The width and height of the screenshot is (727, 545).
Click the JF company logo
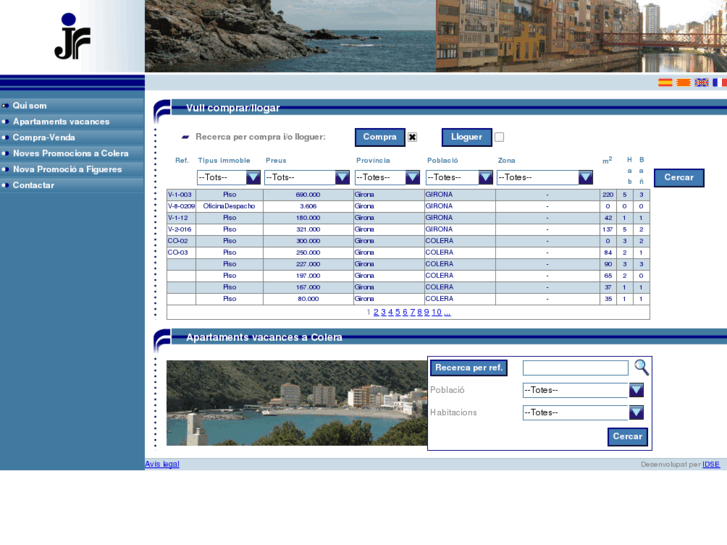coord(72,37)
